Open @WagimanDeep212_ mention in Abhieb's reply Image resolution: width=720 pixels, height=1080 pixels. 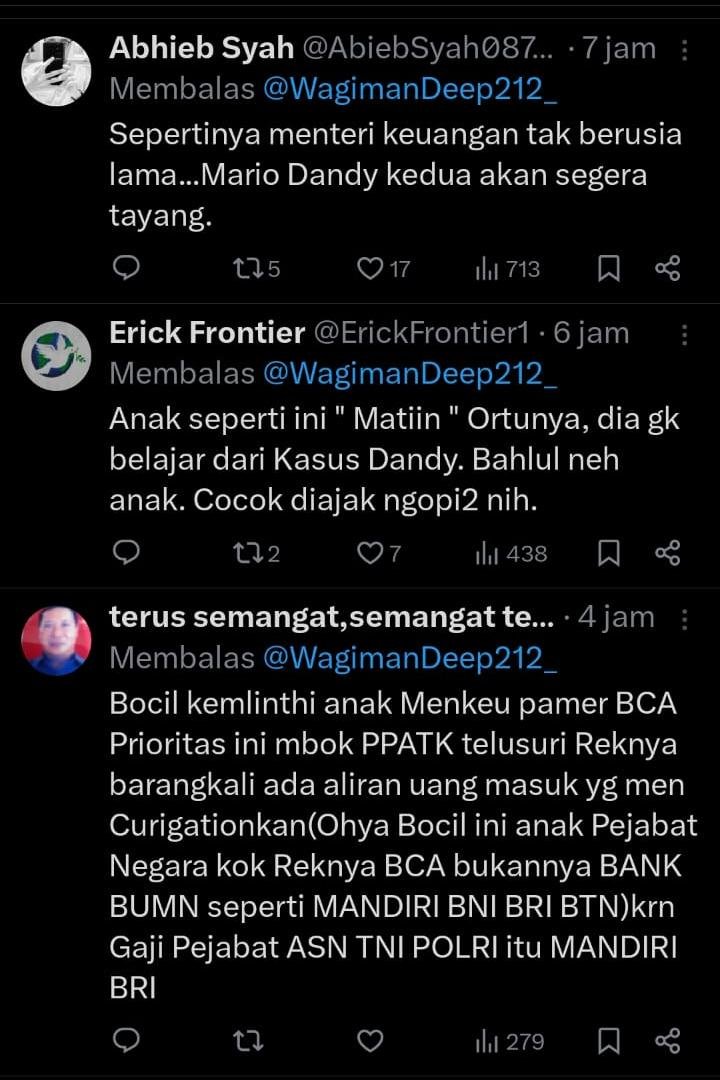pyautogui.click(x=410, y=89)
